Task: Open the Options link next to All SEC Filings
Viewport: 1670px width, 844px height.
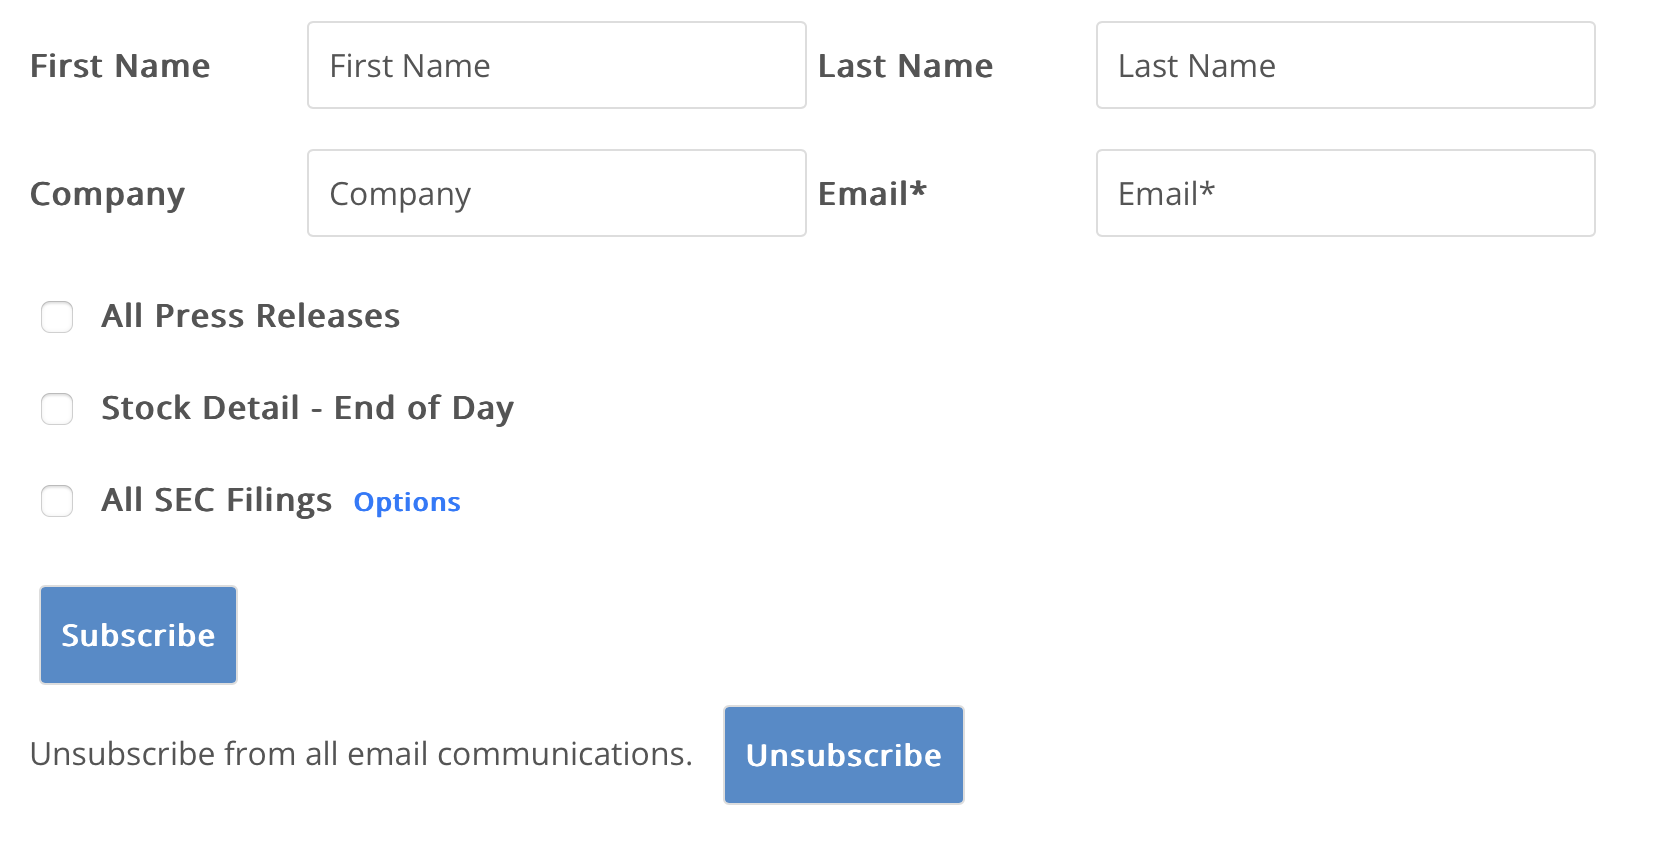Action: 406,502
